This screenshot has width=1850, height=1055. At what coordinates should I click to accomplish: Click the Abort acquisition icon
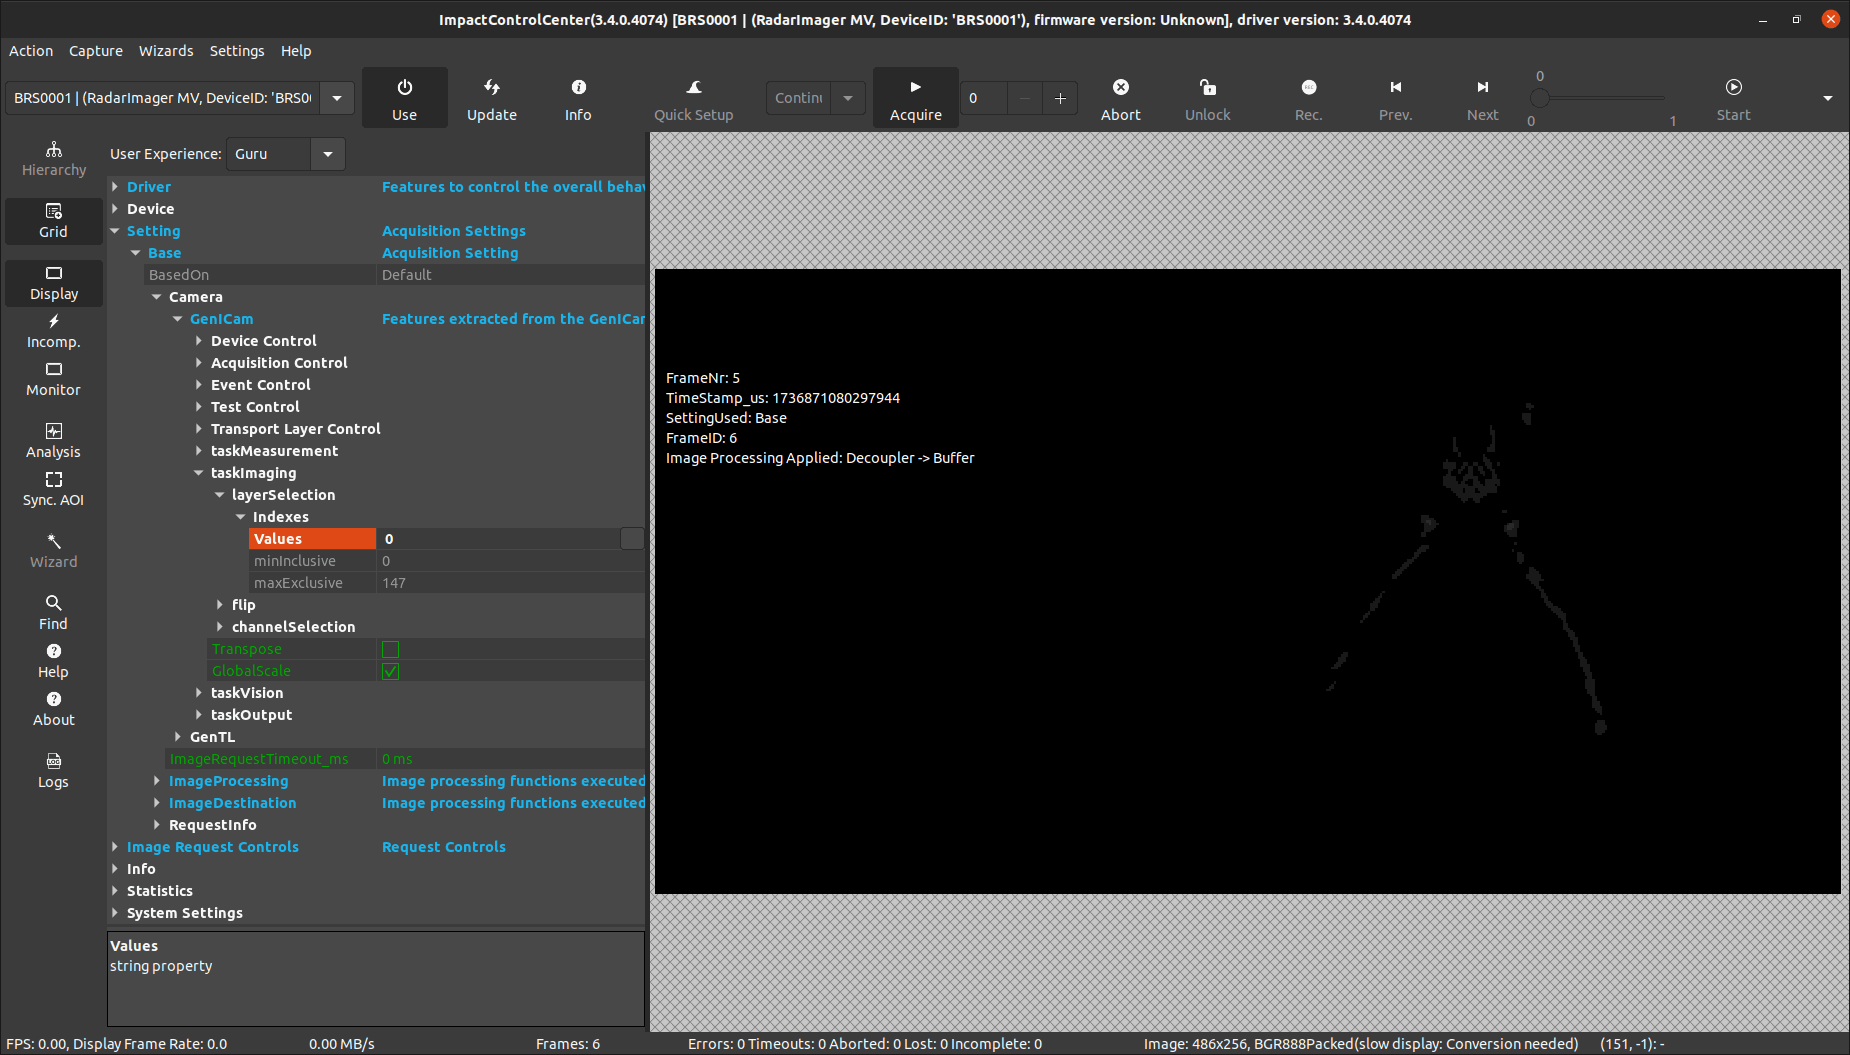(x=1120, y=88)
